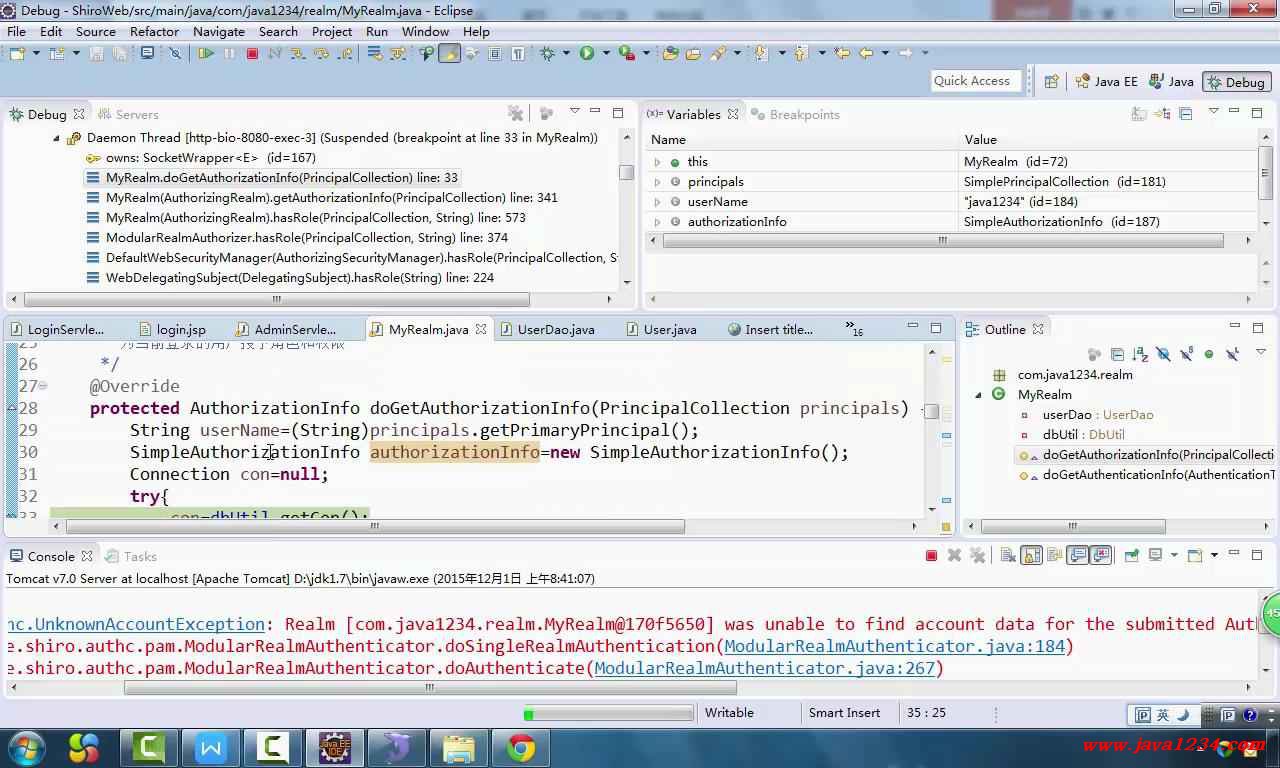Click the green bug Debug launch icon

(547, 53)
